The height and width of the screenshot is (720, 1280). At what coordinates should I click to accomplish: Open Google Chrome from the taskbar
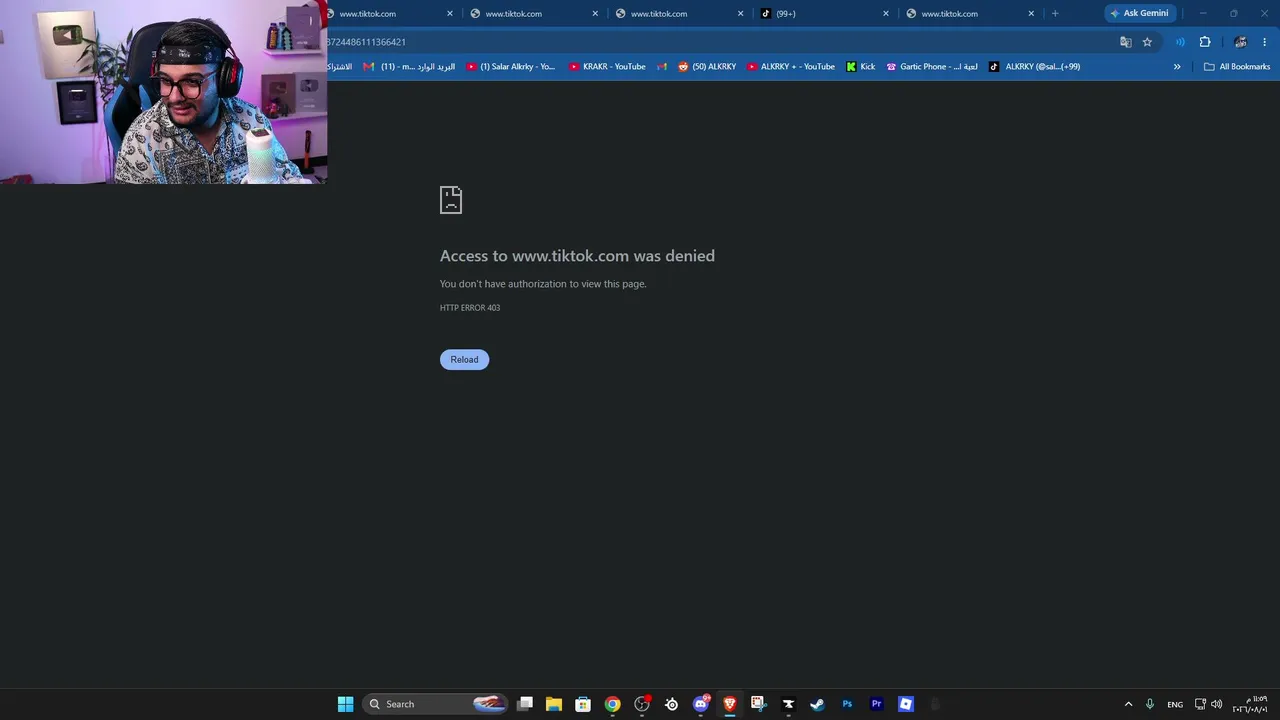pos(612,704)
